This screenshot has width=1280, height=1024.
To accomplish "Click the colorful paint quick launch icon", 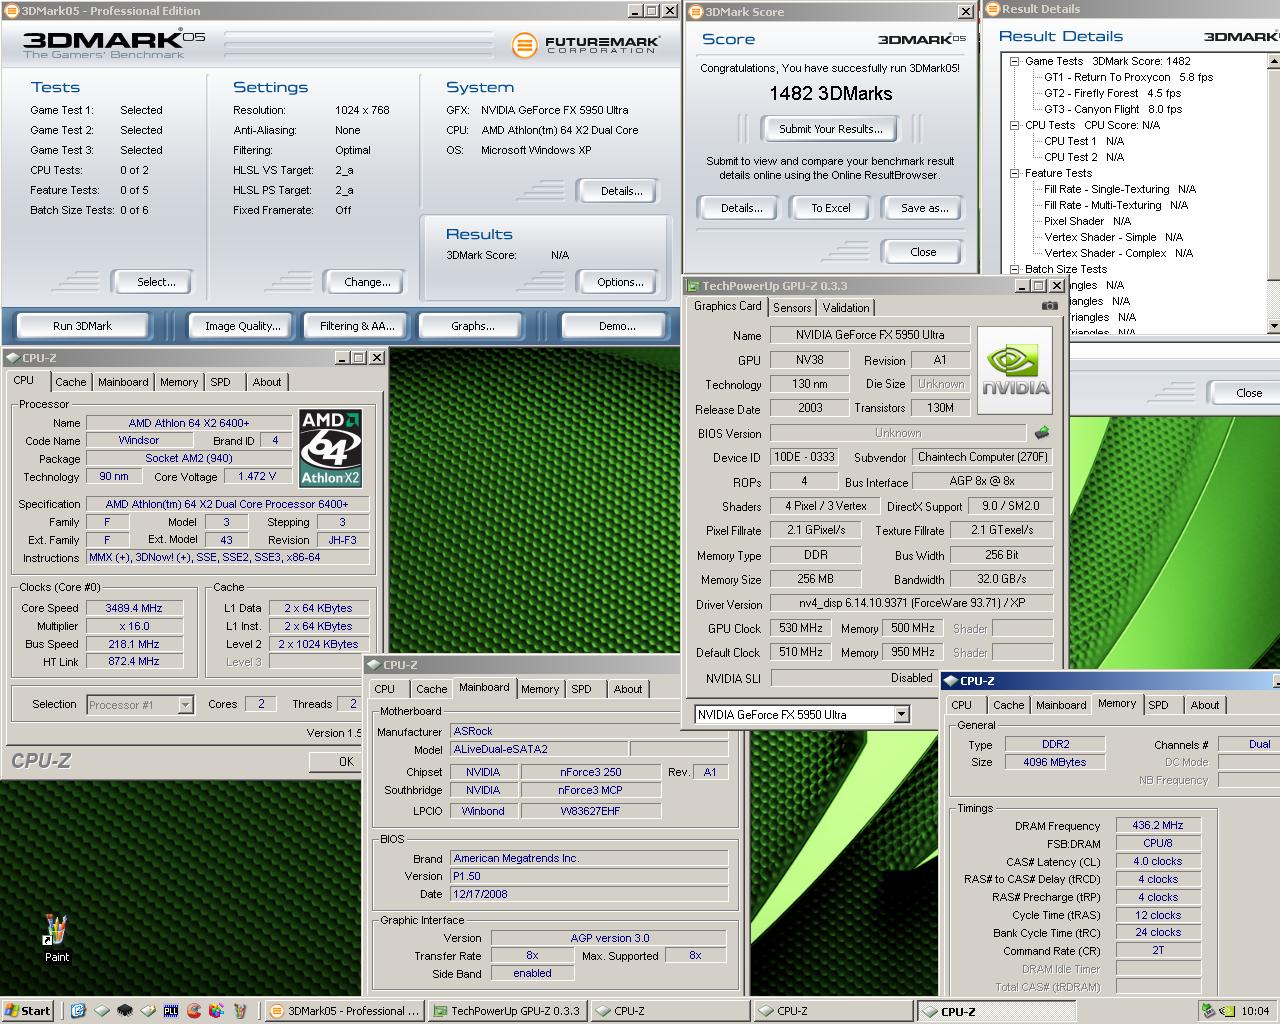I will coord(216,1011).
